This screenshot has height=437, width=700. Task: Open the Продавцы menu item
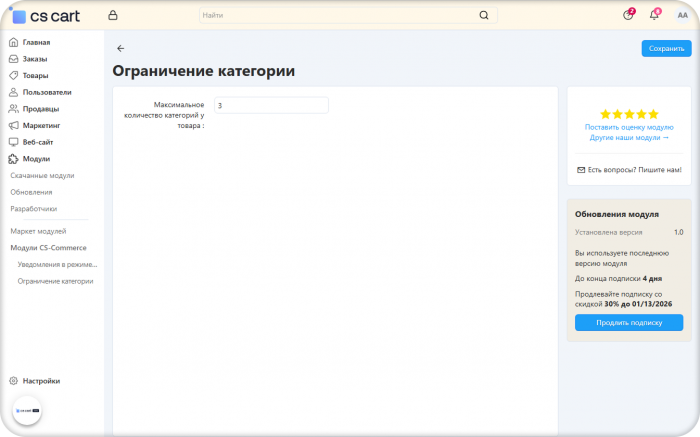pos(41,108)
